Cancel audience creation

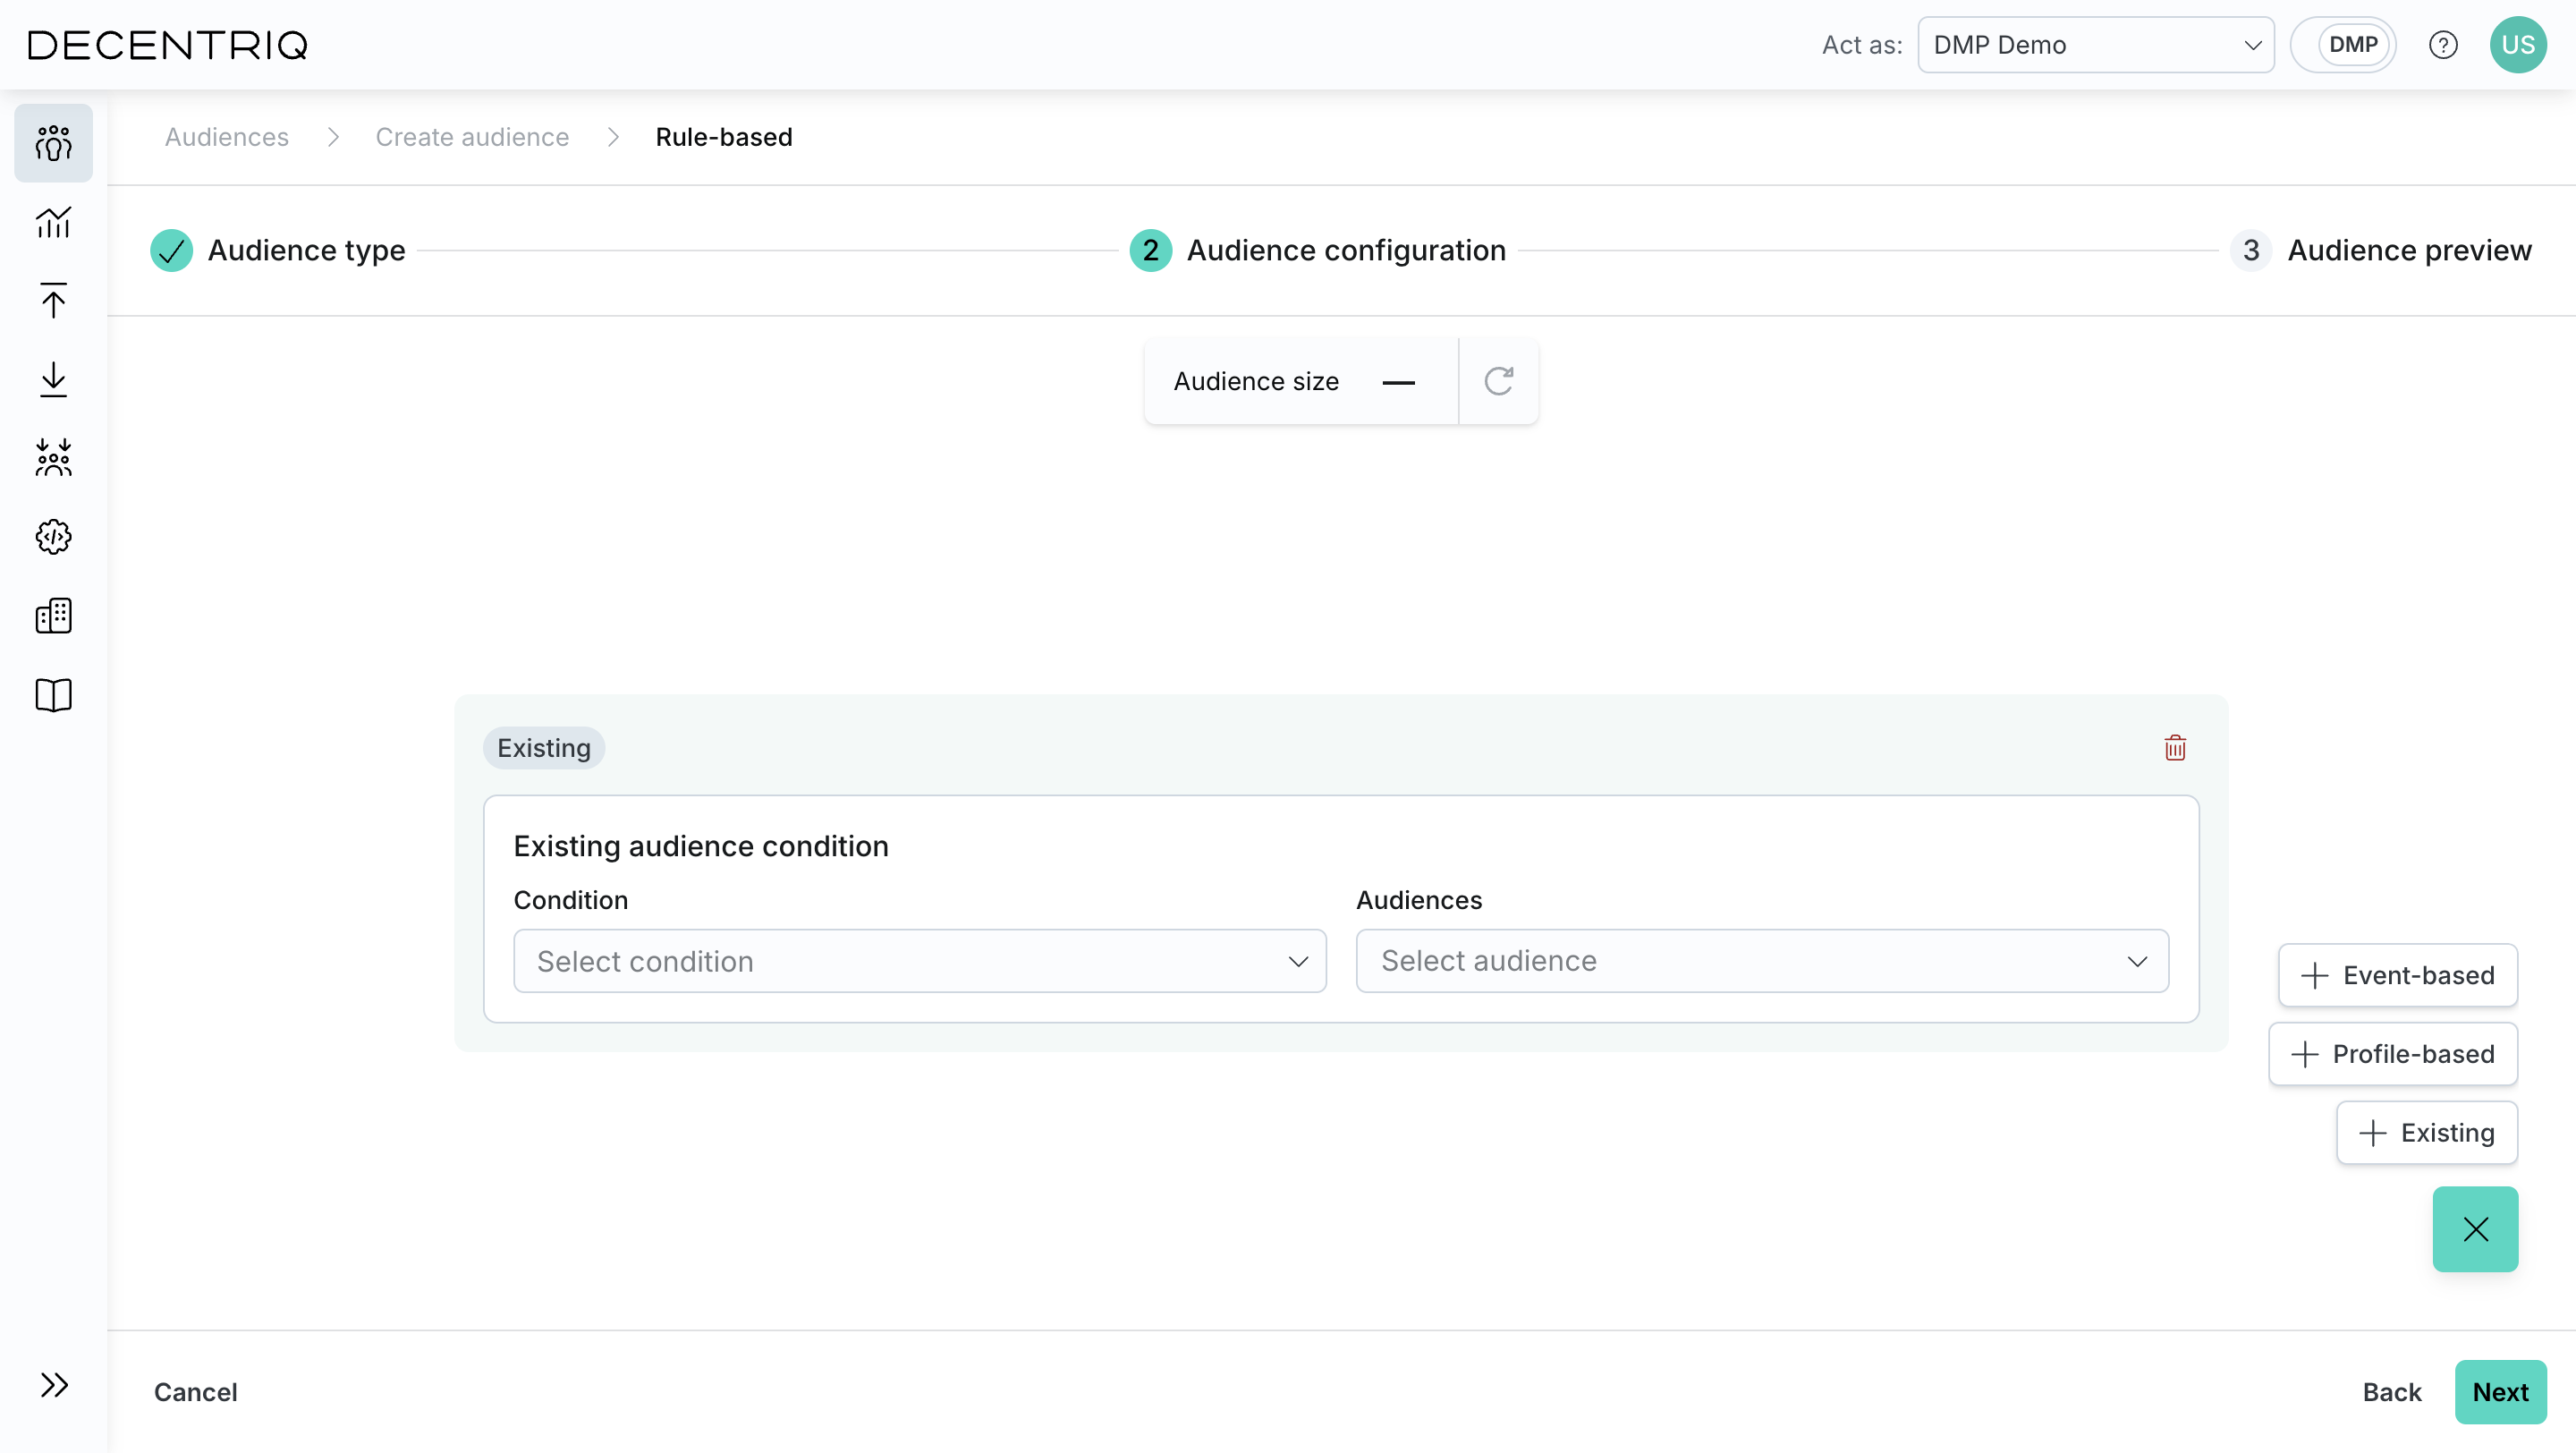195,1392
